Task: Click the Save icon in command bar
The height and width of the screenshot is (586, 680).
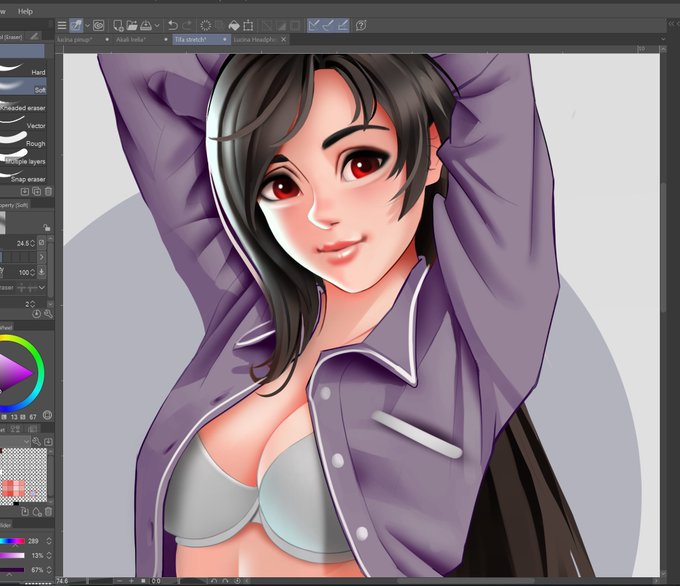Action: (x=146, y=26)
